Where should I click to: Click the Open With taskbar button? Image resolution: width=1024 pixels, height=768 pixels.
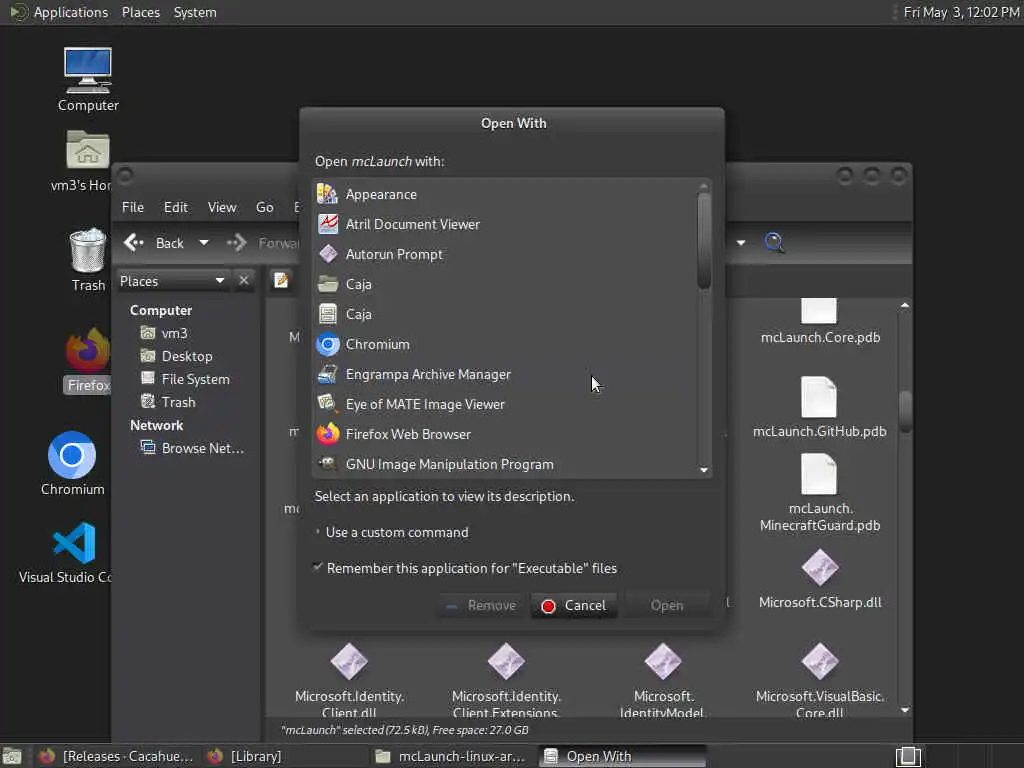(622, 756)
